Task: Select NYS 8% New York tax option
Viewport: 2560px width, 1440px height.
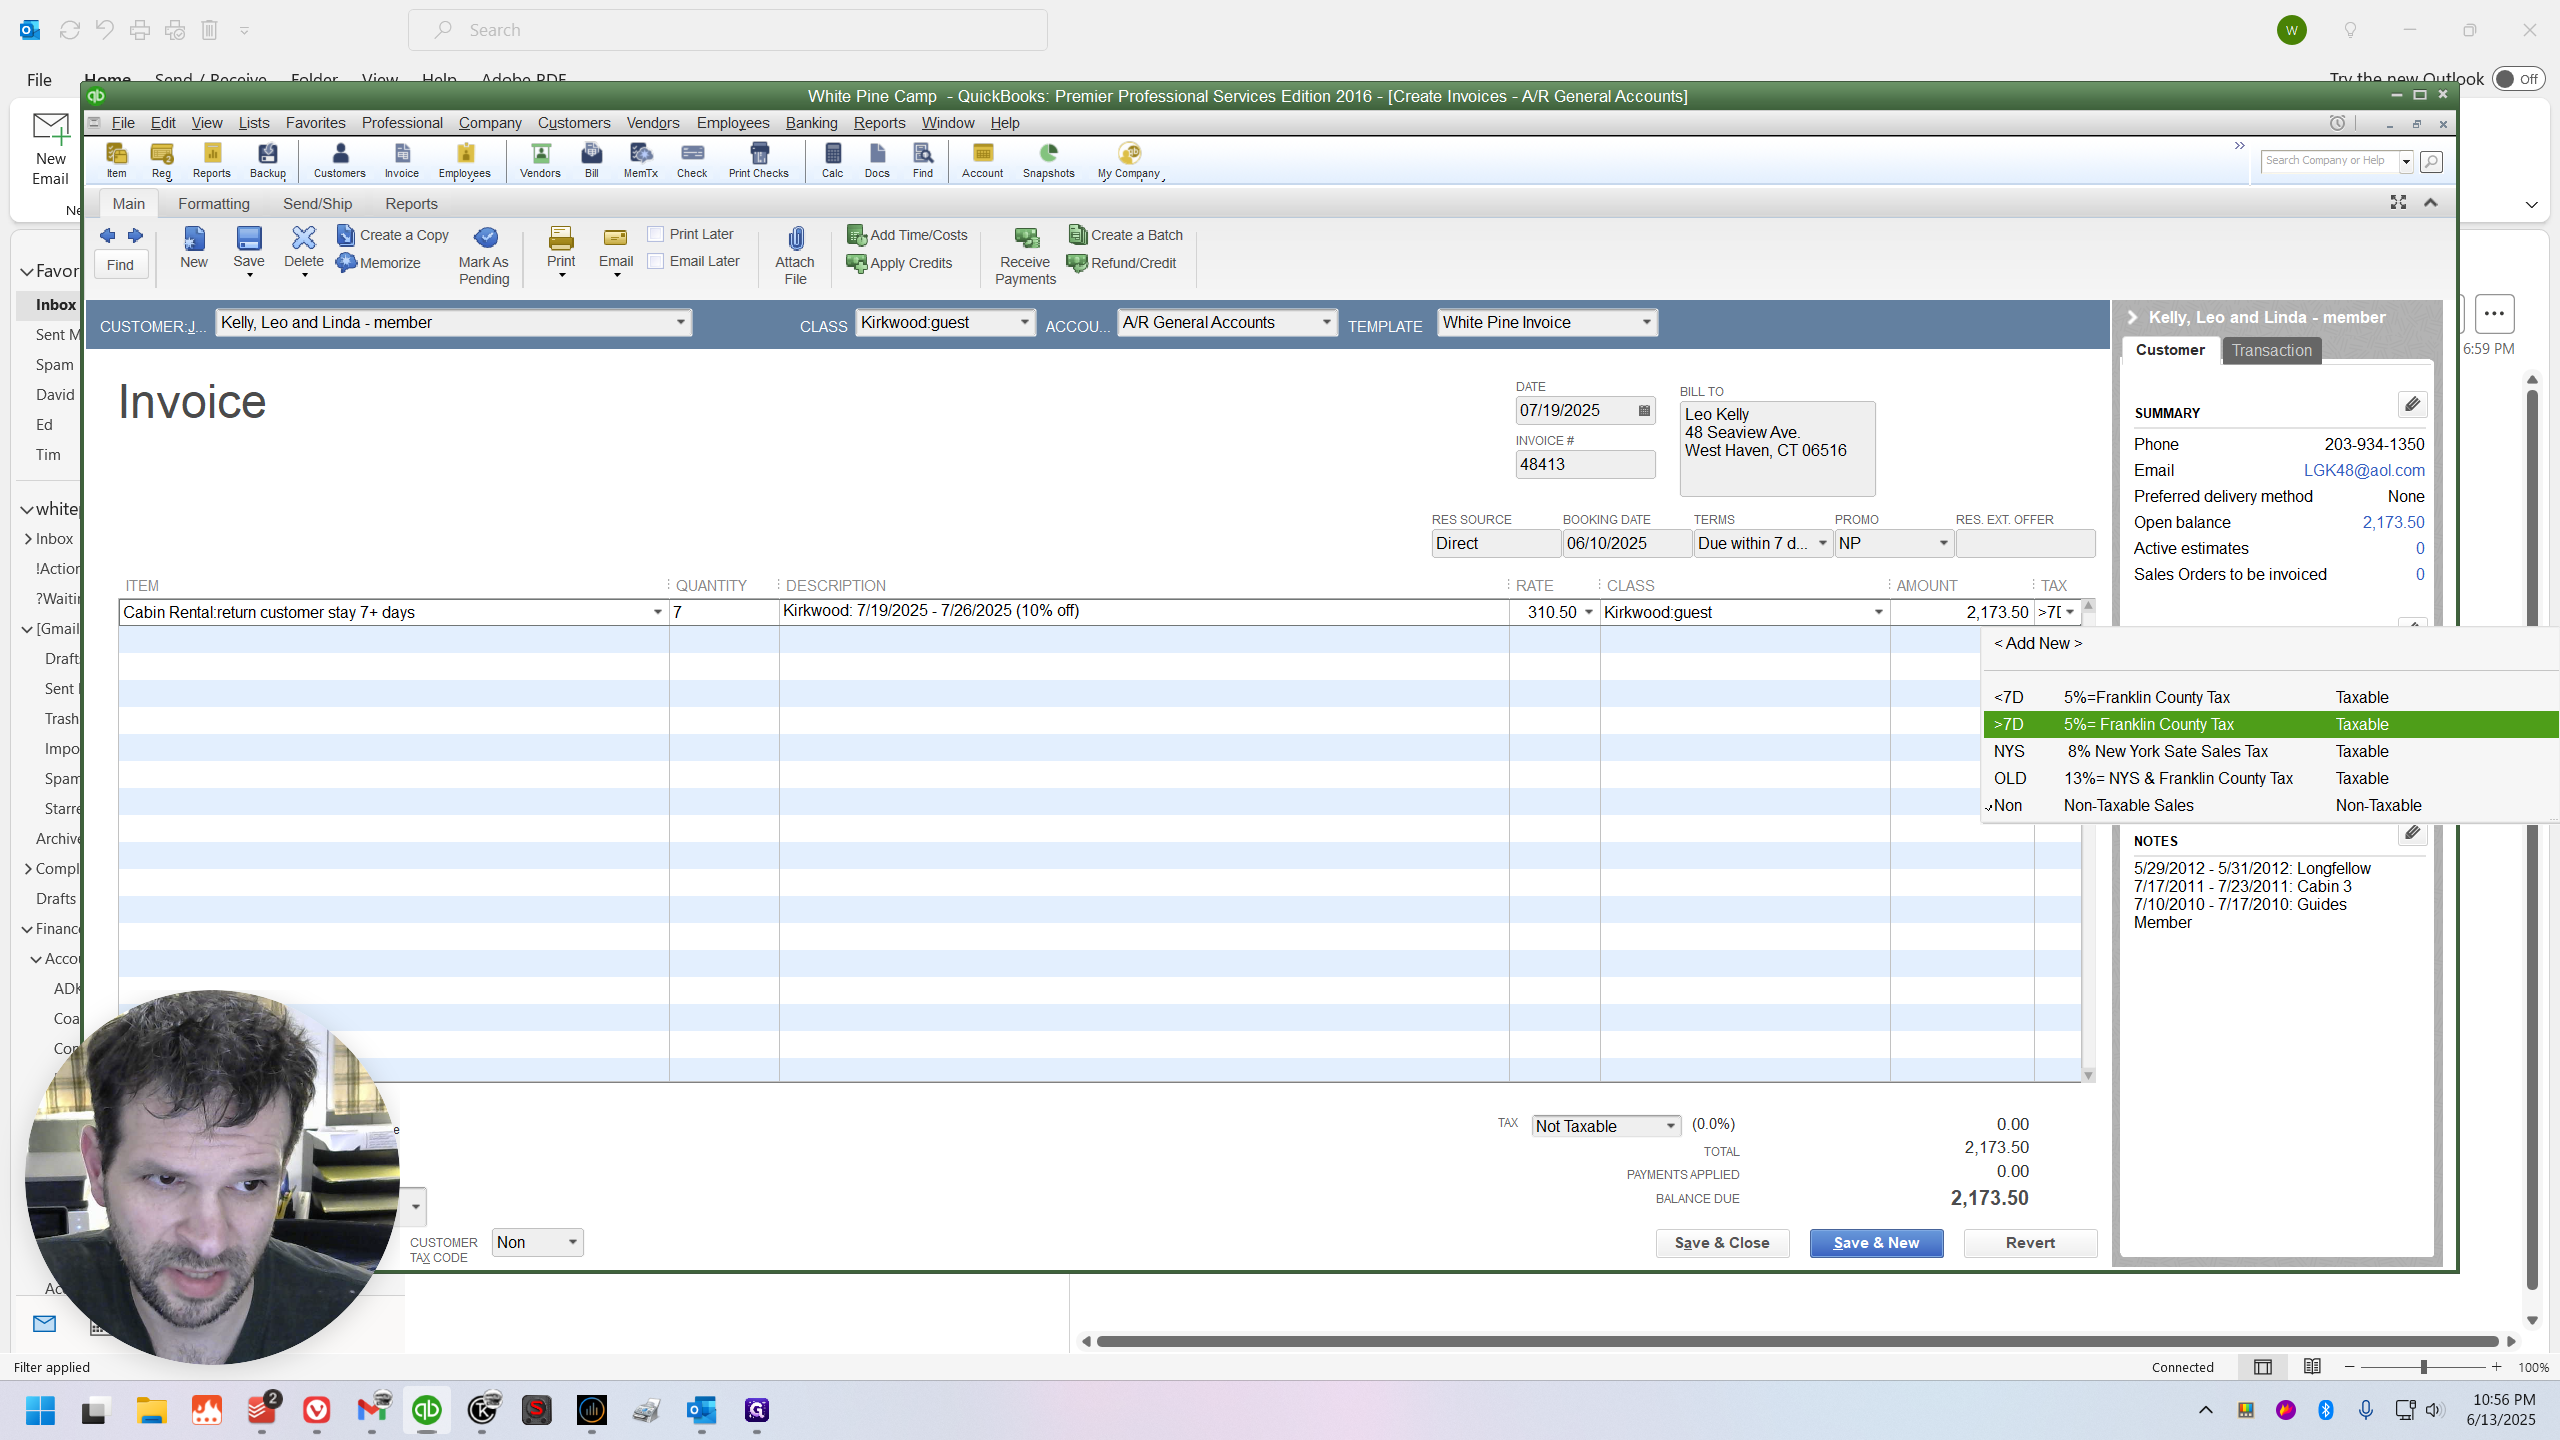Action: pyautogui.click(x=2270, y=752)
